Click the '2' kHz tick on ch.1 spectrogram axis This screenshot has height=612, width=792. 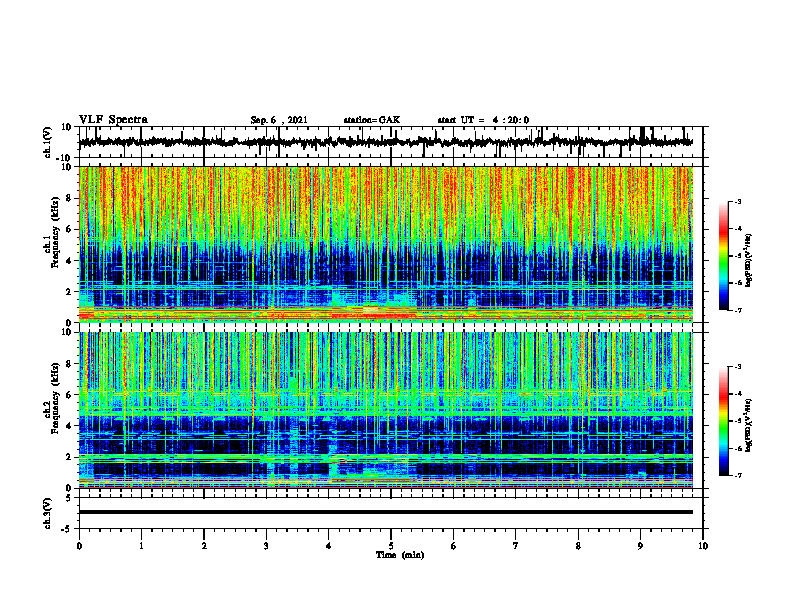pos(71,291)
